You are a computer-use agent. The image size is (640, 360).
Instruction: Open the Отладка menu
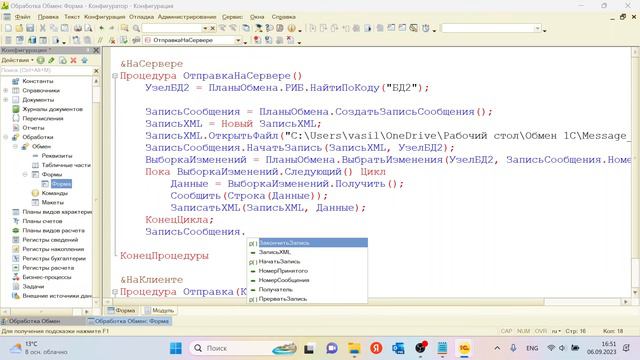[141, 17]
